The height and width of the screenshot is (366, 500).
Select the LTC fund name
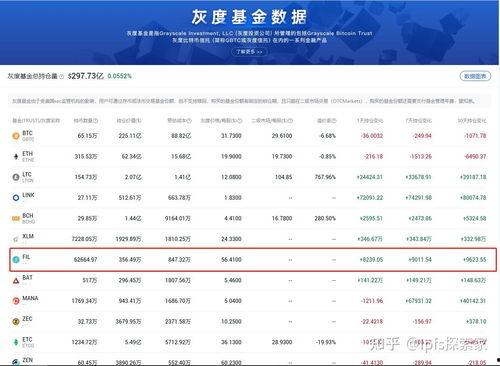[x=27, y=174]
